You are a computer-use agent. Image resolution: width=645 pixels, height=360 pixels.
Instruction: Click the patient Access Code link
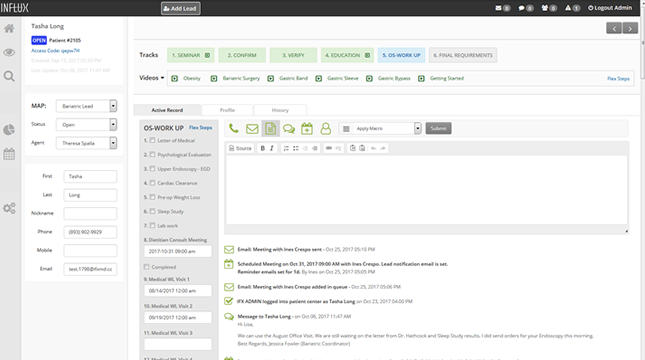tap(56, 51)
